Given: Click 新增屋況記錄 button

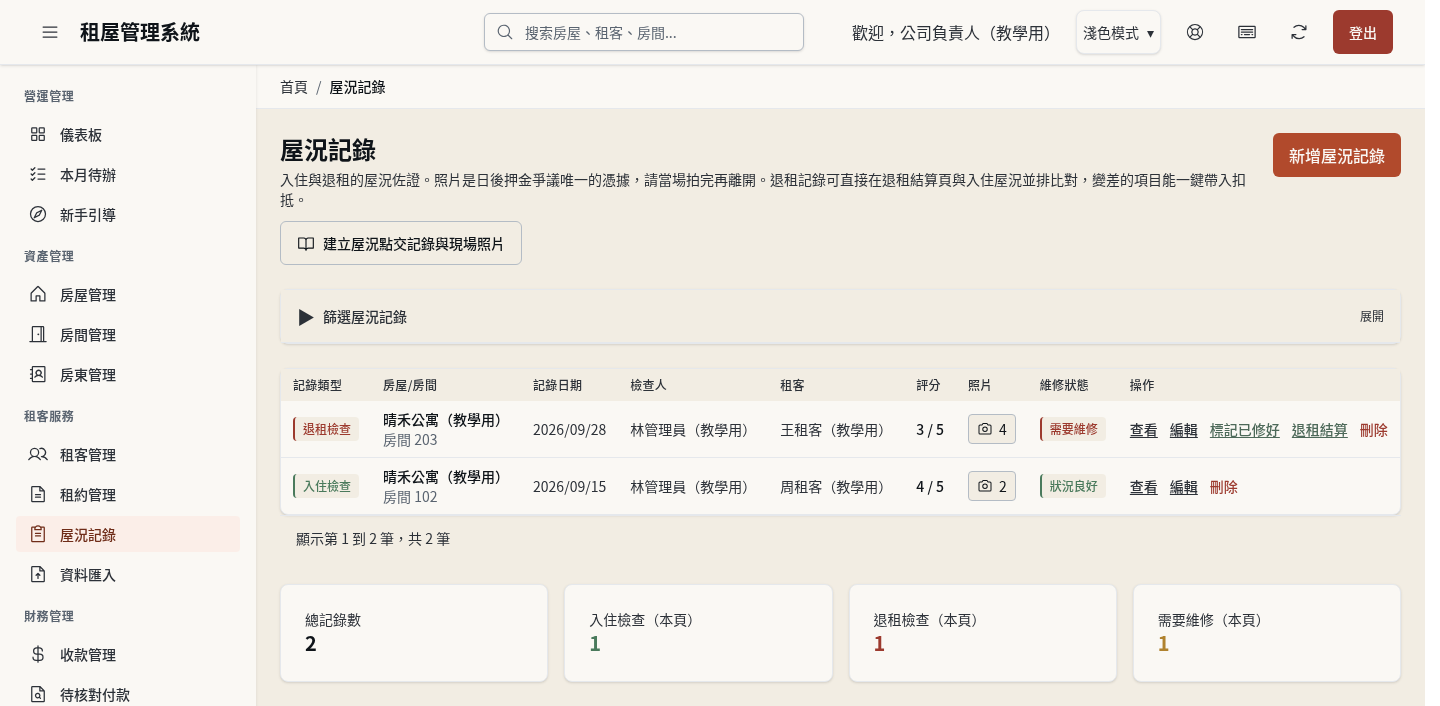Looking at the screenshot, I should tap(1337, 155).
